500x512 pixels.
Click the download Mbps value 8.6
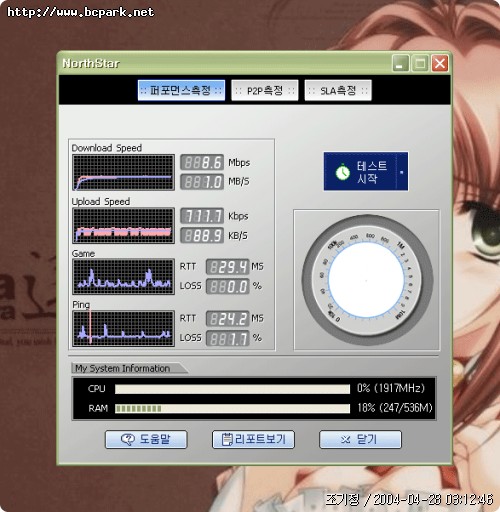(202, 162)
